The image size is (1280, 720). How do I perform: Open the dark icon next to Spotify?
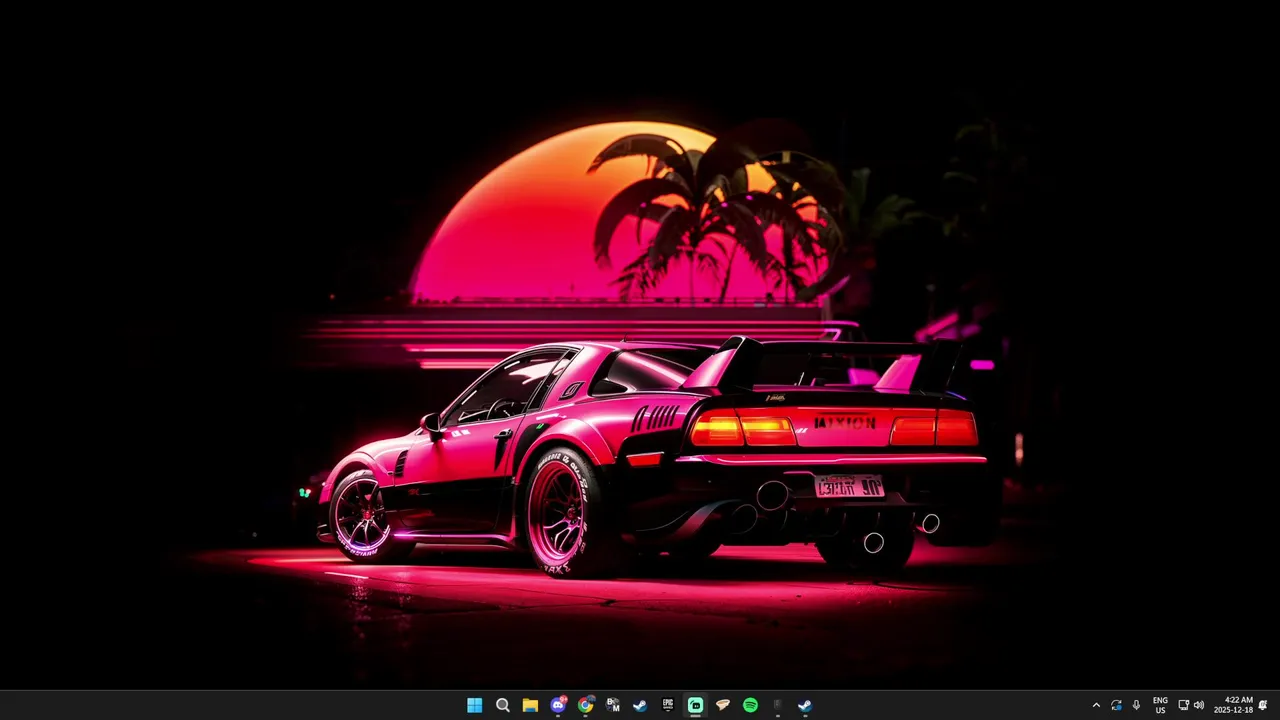tap(778, 705)
